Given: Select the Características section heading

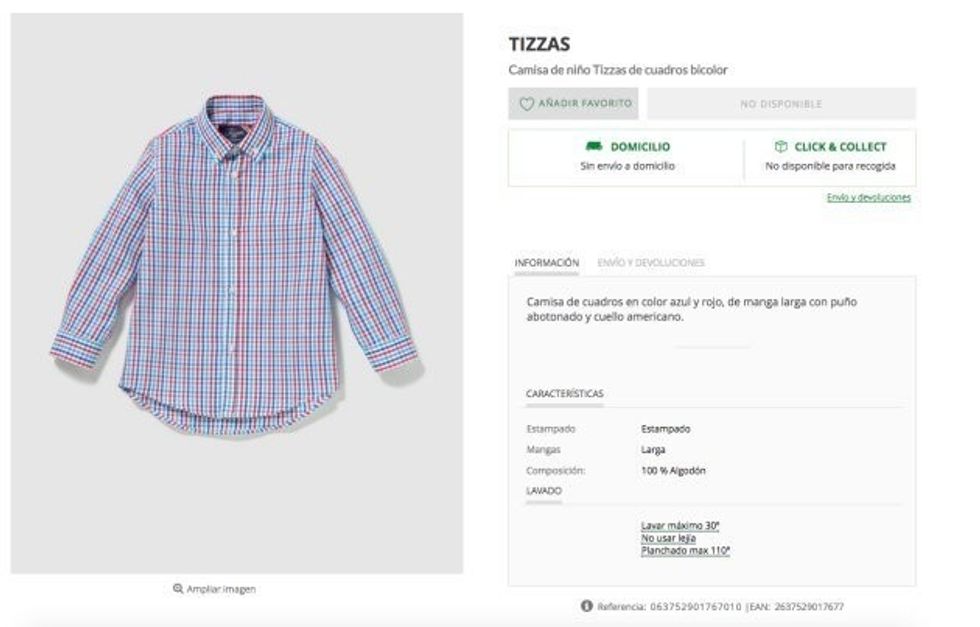Looking at the screenshot, I should coord(564,394).
